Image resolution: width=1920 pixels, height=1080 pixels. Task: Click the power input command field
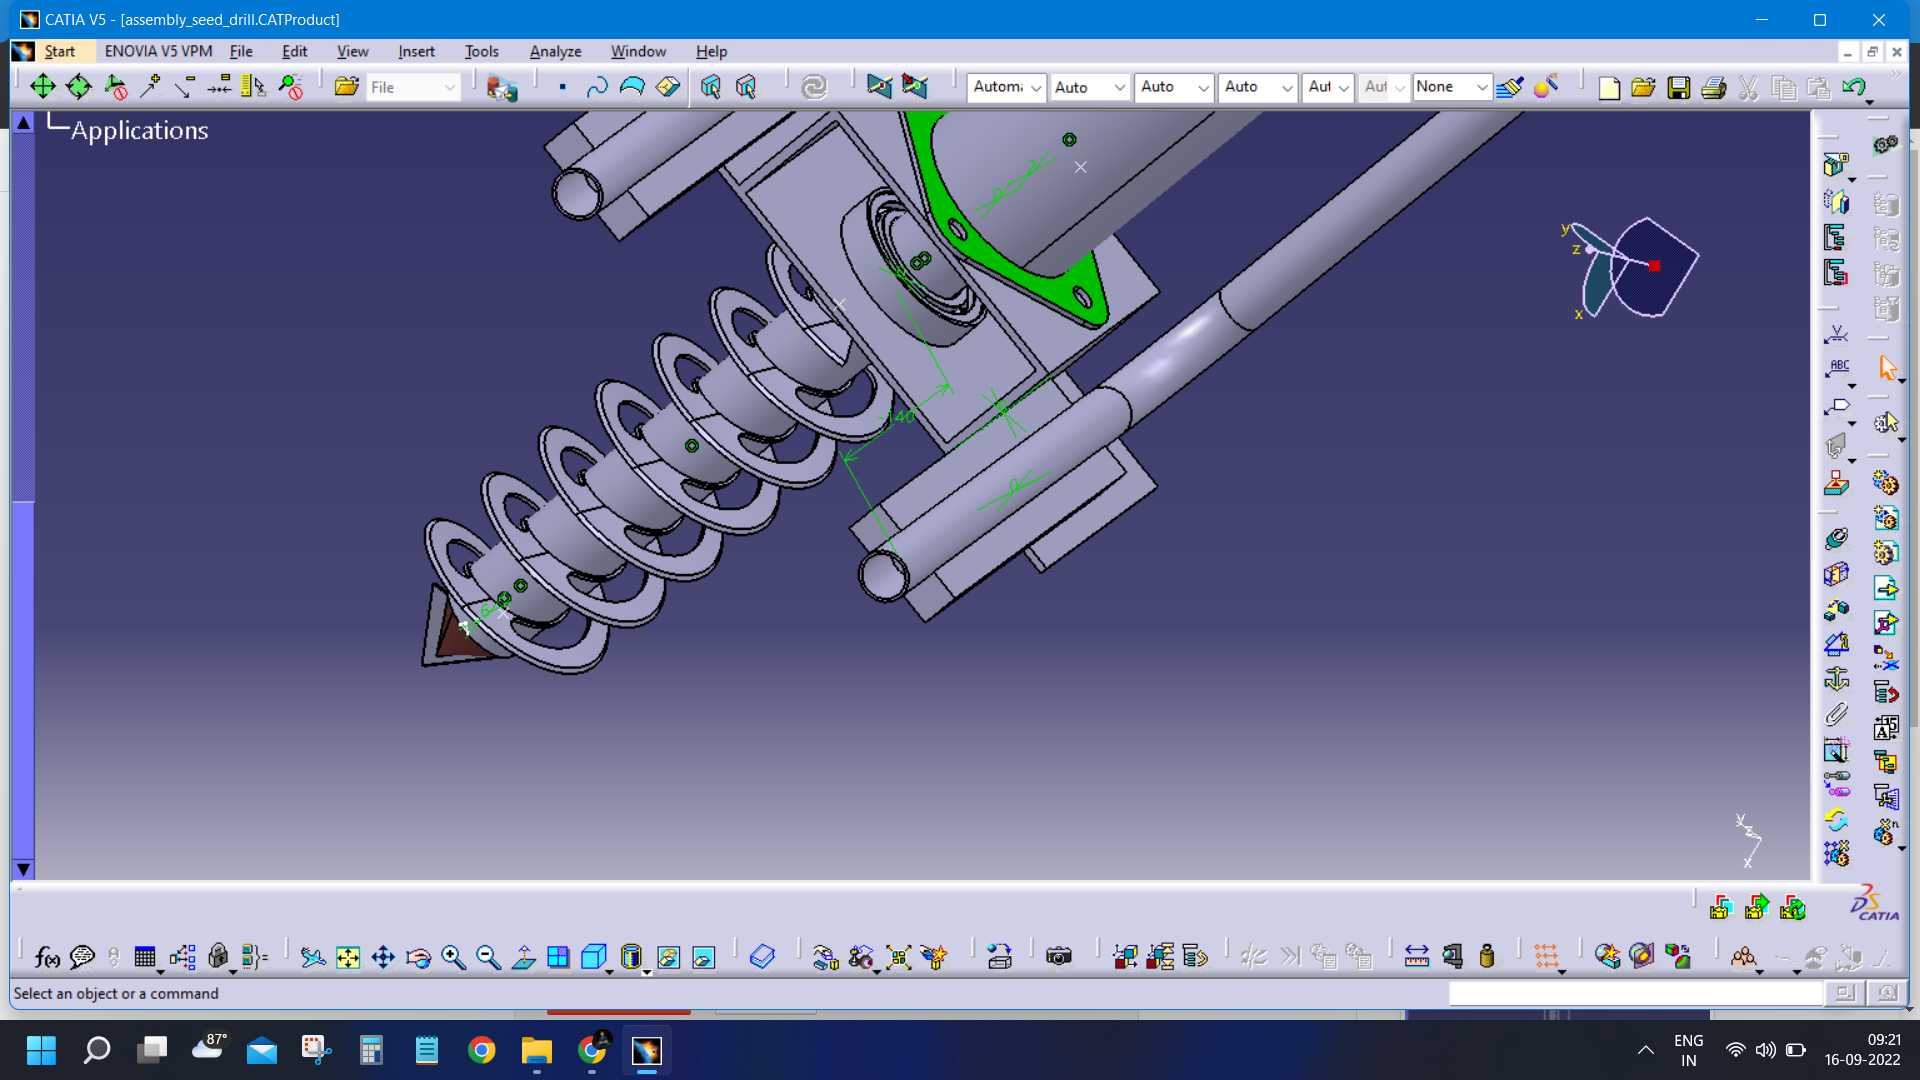(x=1635, y=993)
